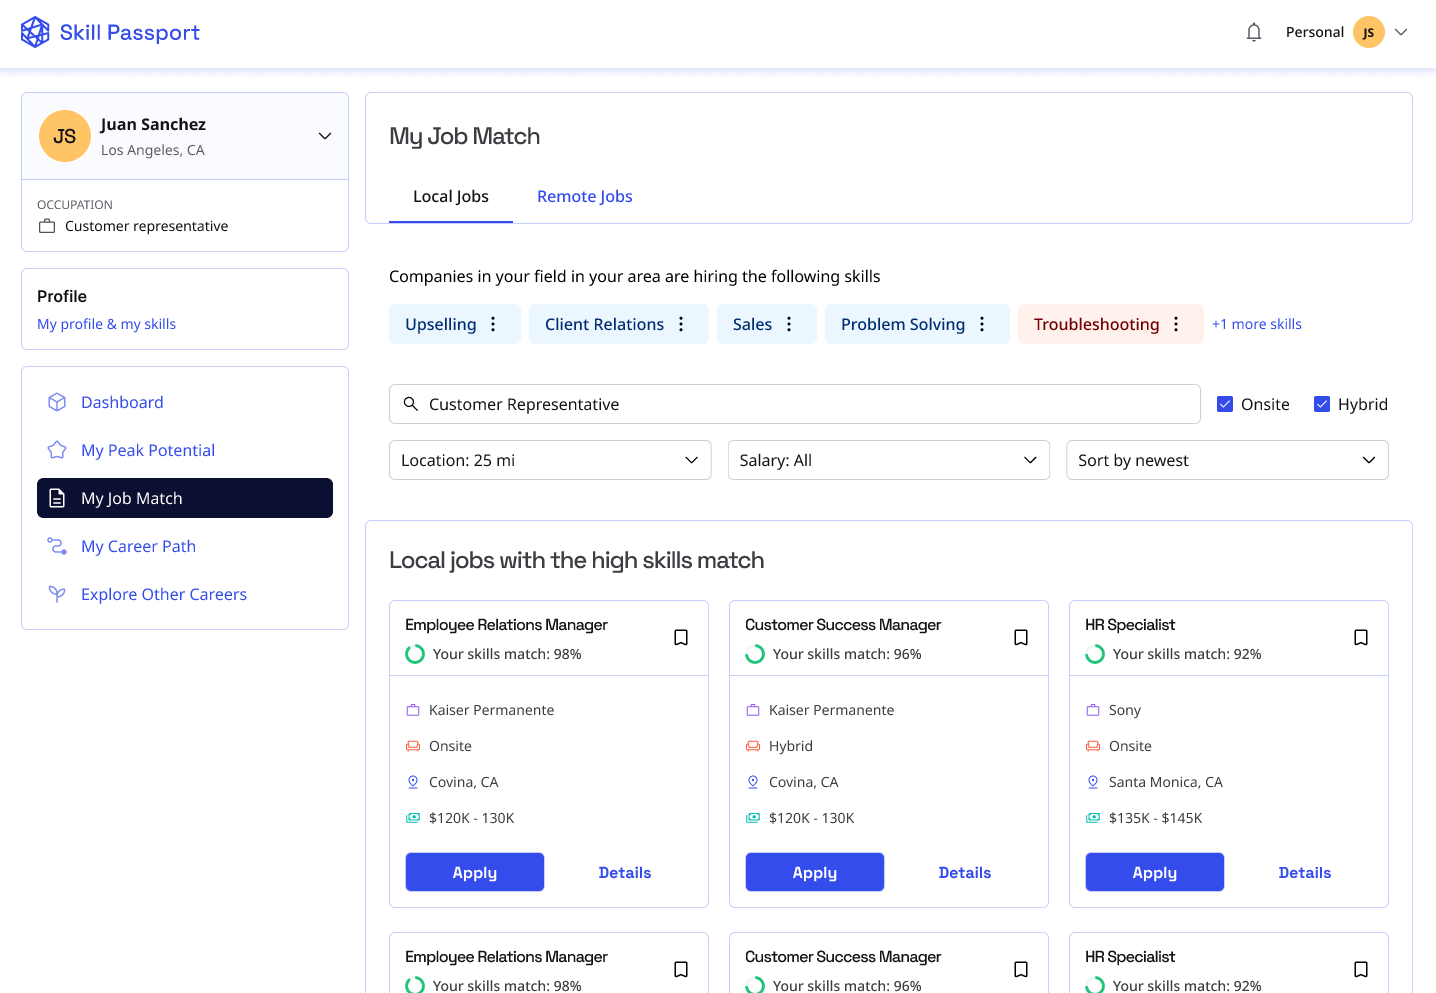
Task: Click the My Peak Potential star icon
Action: coord(57,450)
